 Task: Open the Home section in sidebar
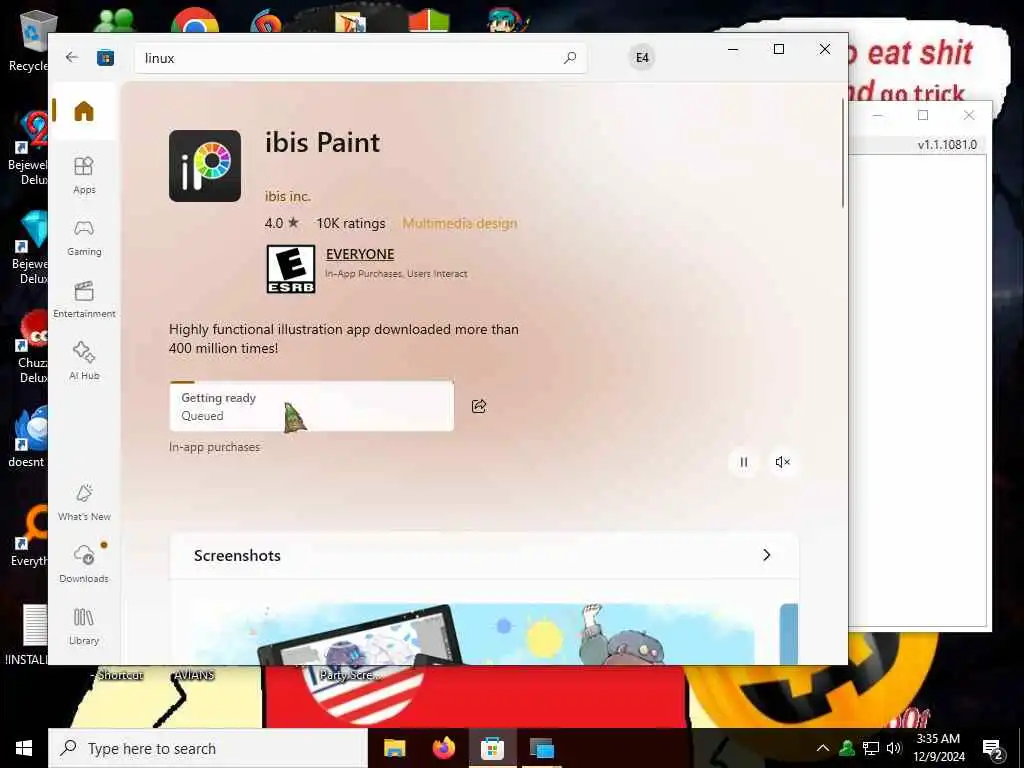tap(84, 111)
